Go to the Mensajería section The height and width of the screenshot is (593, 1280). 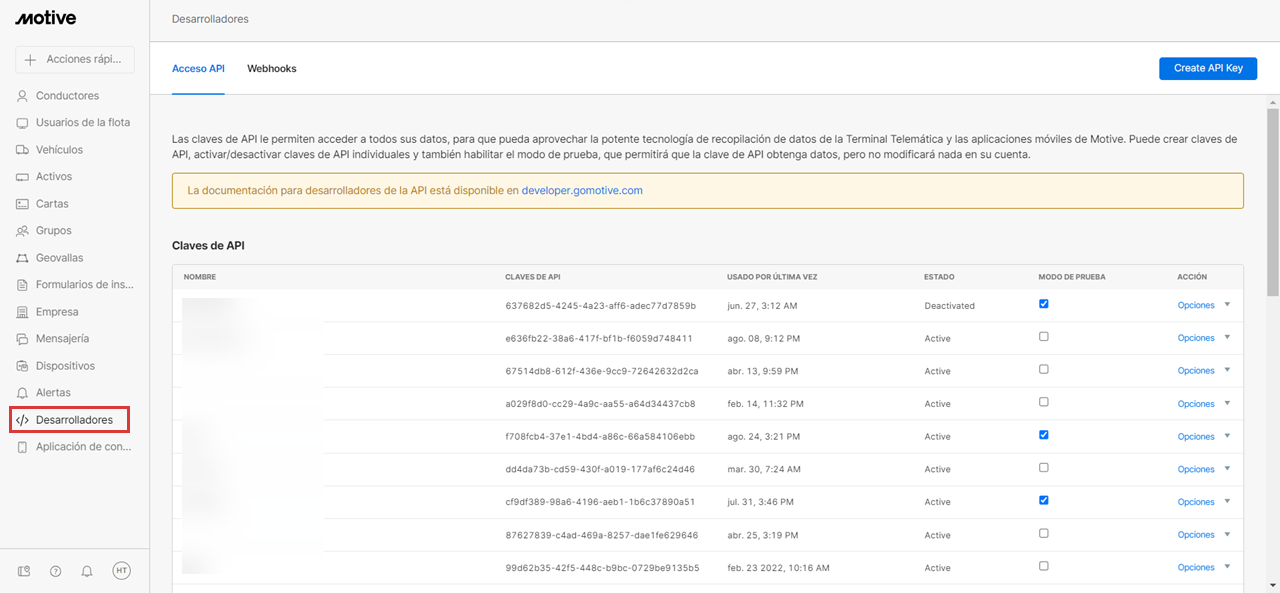click(x=61, y=338)
